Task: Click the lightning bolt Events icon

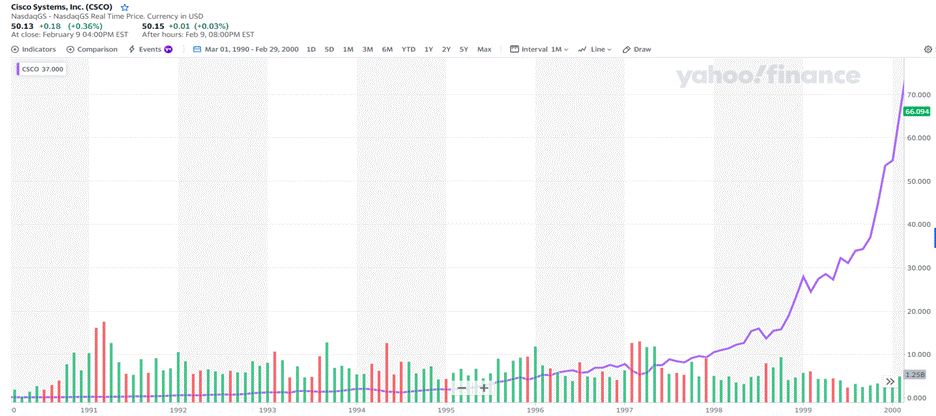Action: point(132,50)
